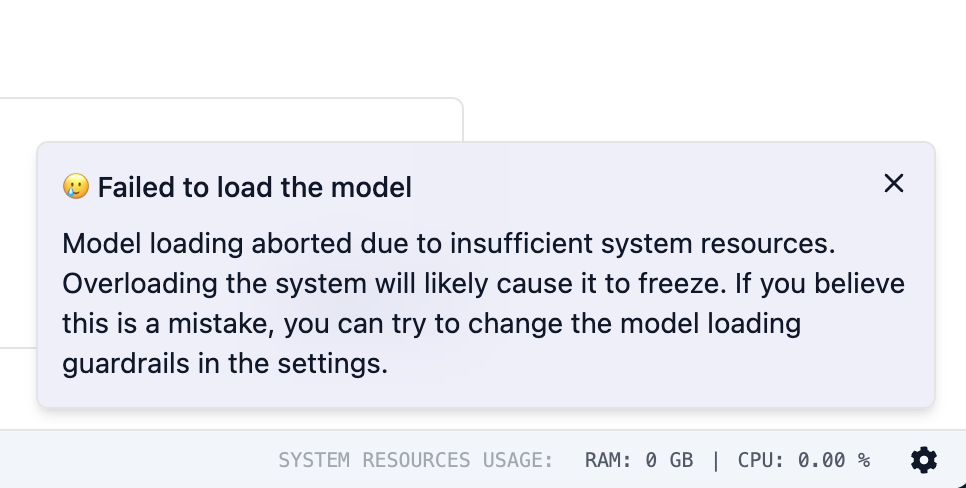This screenshot has width=966, height=488.
Task: Dismiss the failed model load notification
Action: coord(893,183)
